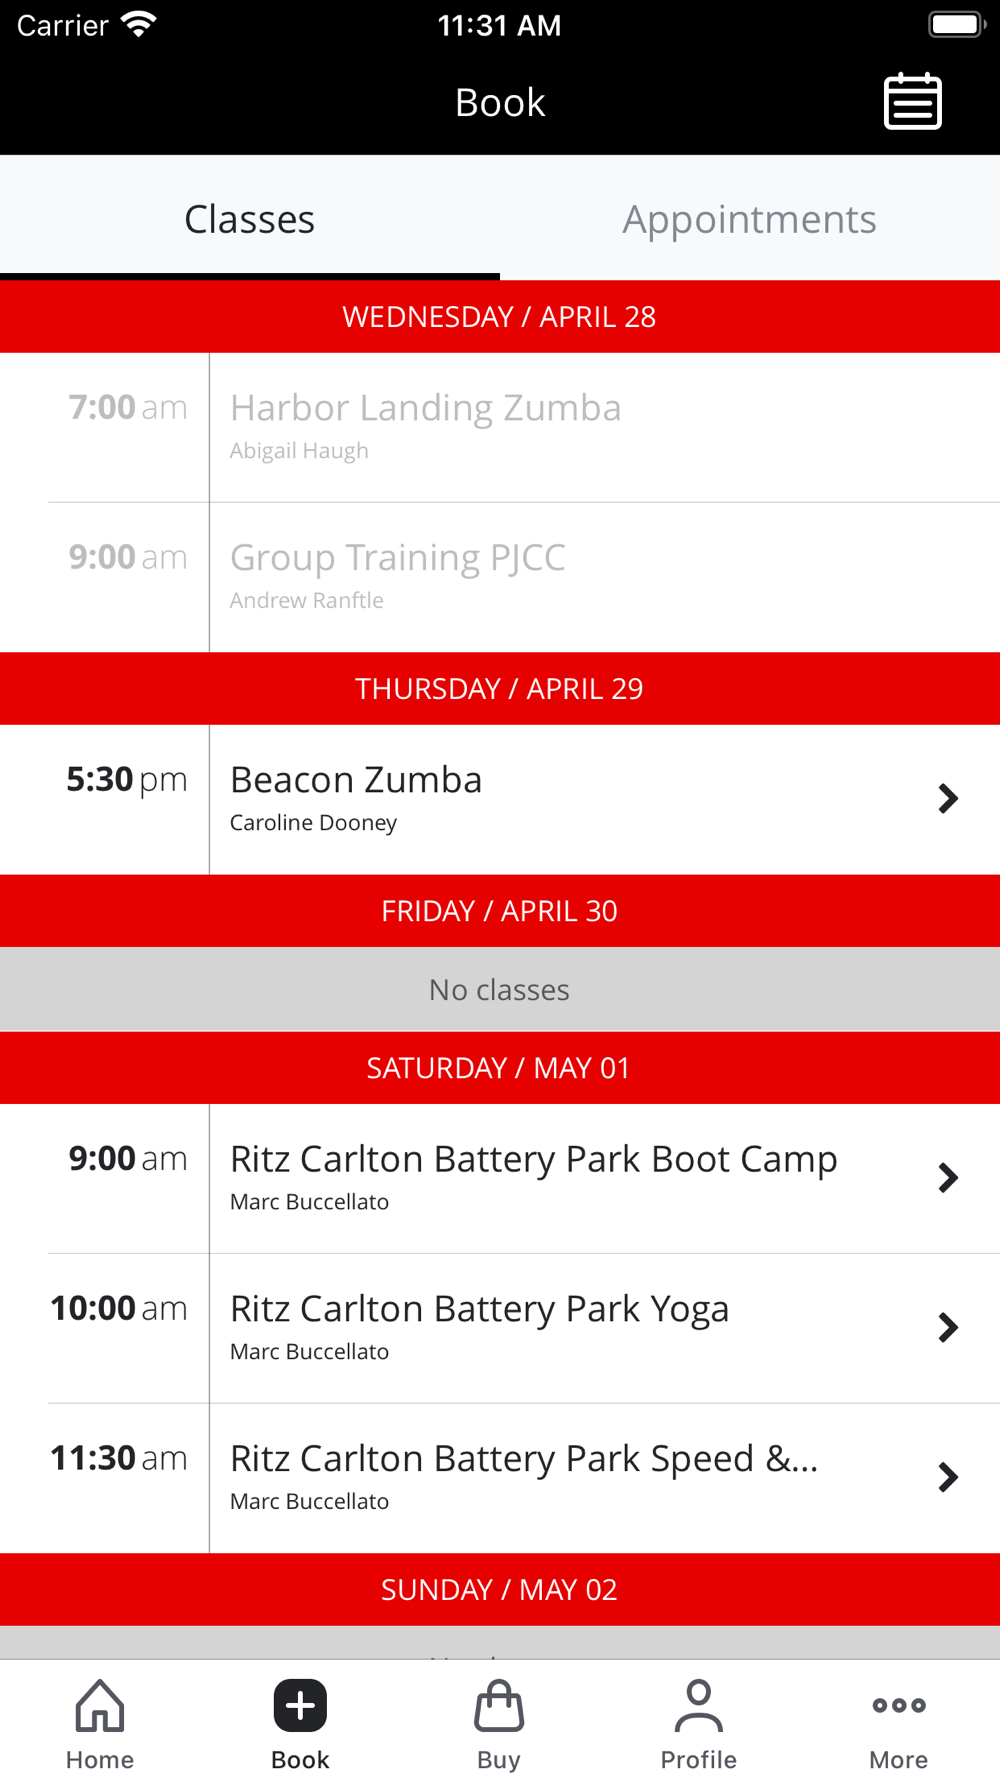Viewport: 1000px width, 1778px height.
Task: Open Boot Camp class chevron arrow
Action: coord(948,1178)
